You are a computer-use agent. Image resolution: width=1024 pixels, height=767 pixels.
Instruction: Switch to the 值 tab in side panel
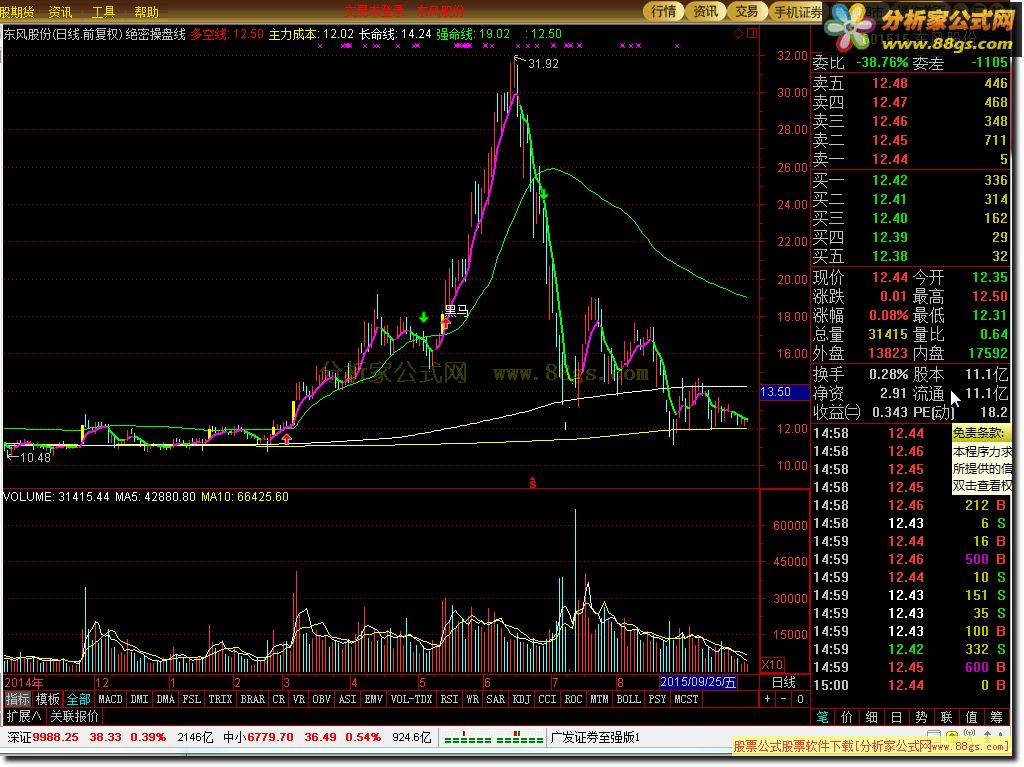coord(972,717)
